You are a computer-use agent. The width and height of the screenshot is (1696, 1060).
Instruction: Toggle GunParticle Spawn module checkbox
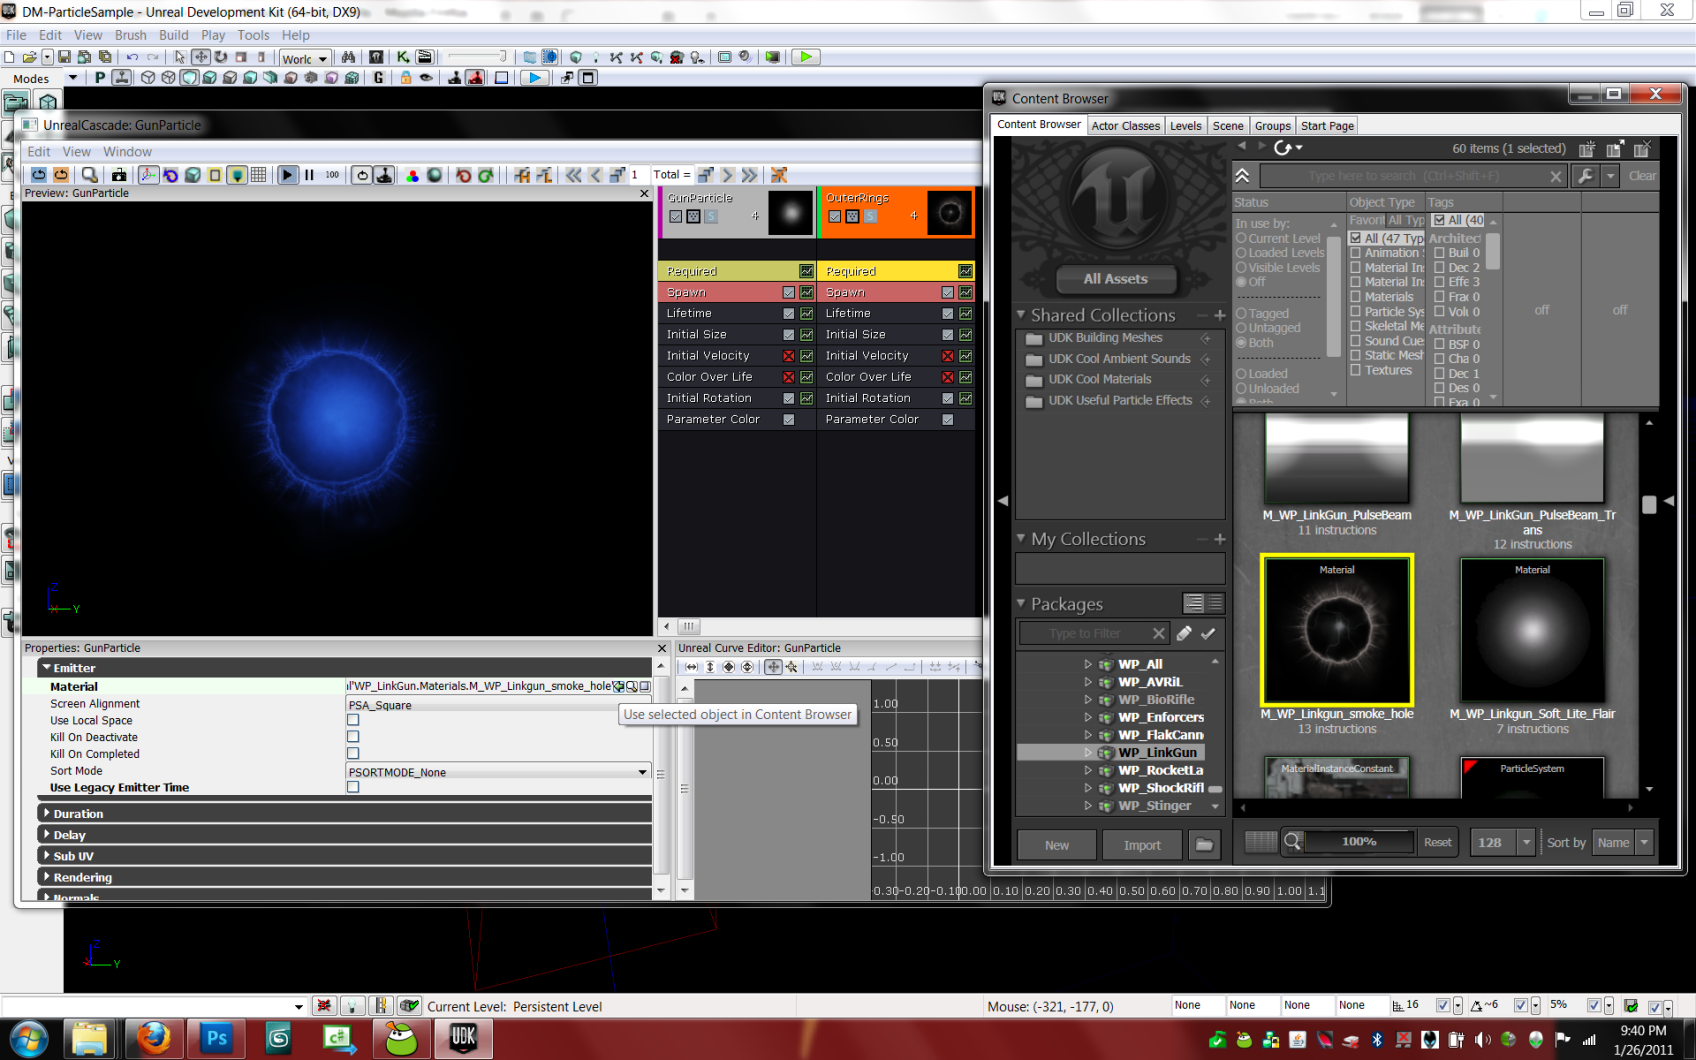pos(788,292)
